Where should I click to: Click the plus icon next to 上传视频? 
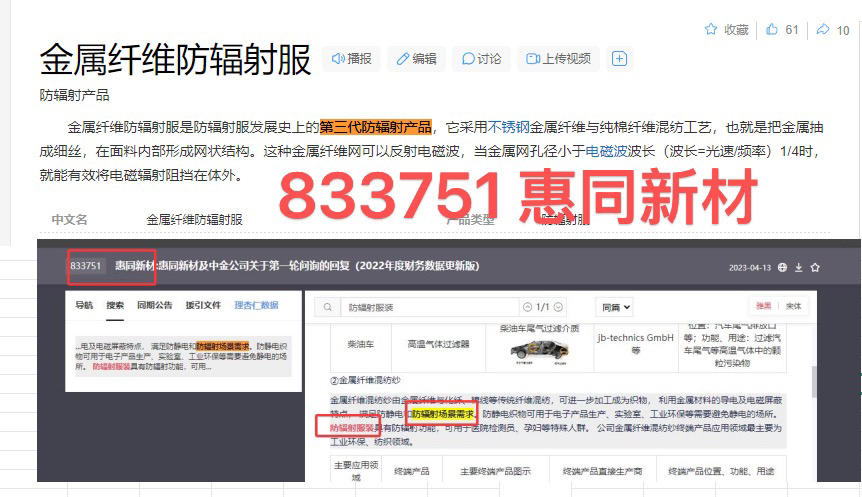pos(620,59)
